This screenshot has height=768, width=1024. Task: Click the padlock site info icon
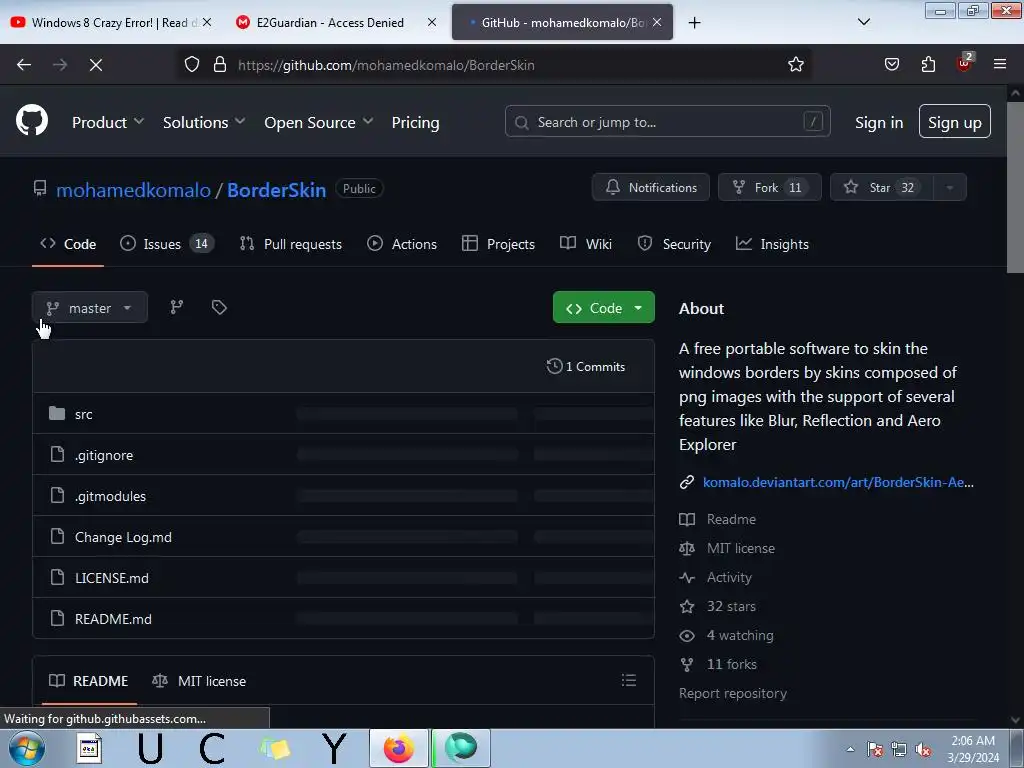[220, 65]
